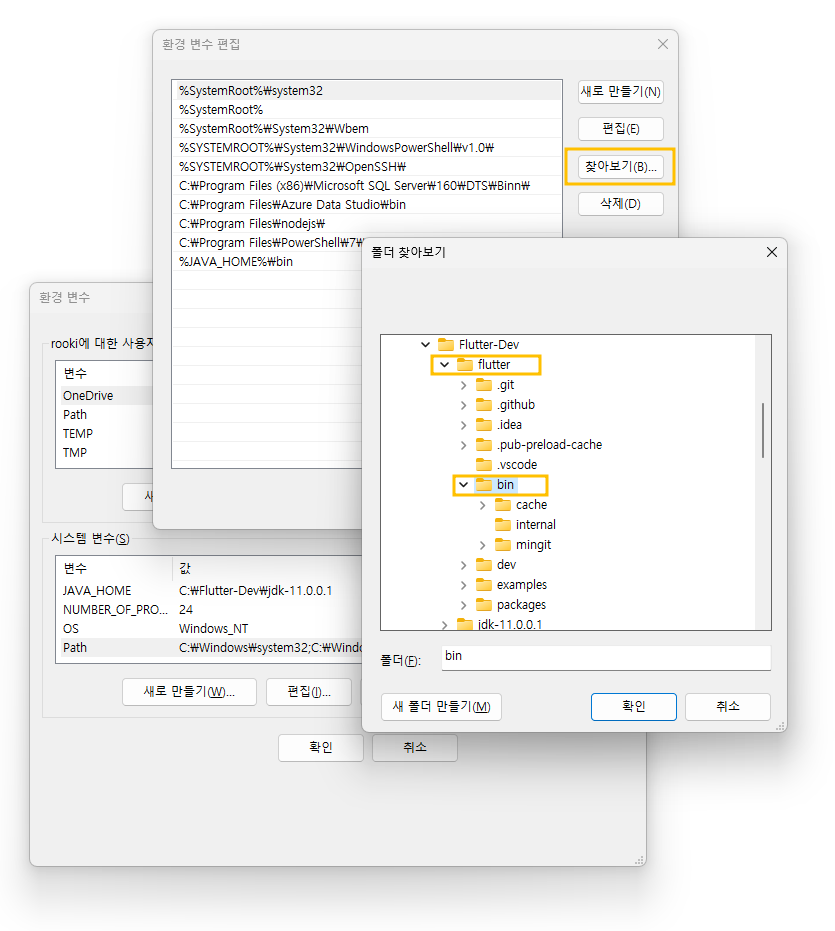Image resolution: width=835 pixels, height=931 pixels.
Task: Select the WindowsPowerShell\v1.0 path entry
Action: [x=366, y=147]
